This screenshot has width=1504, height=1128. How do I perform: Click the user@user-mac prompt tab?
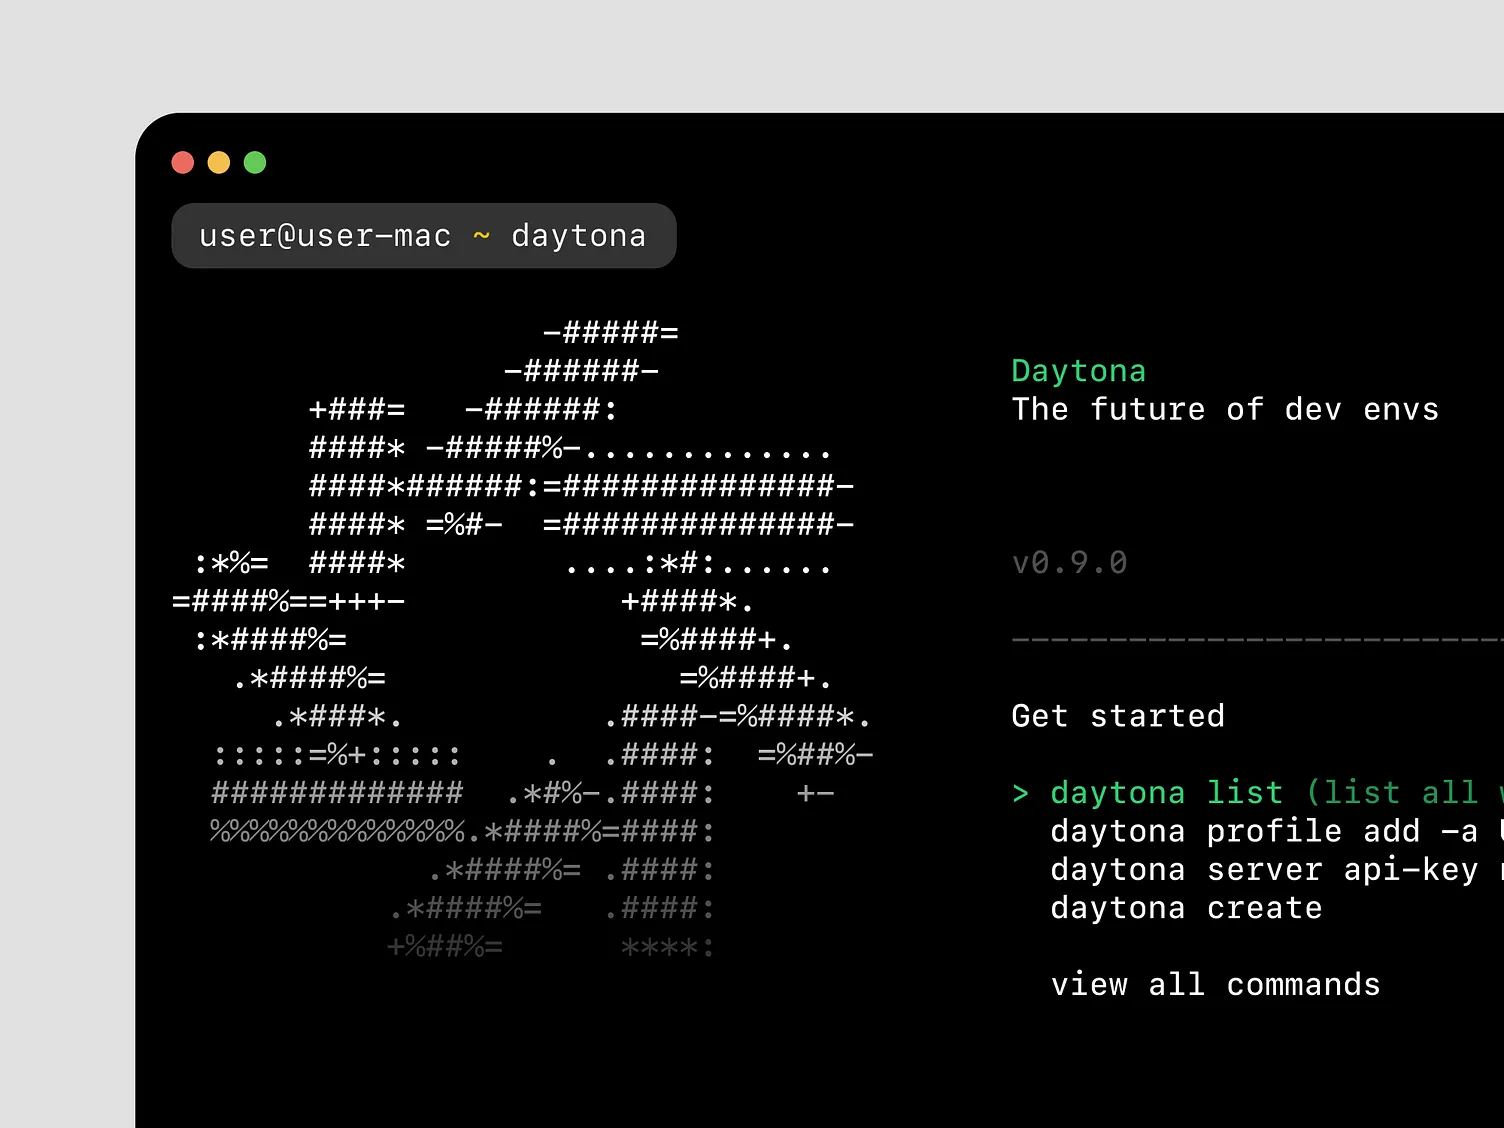tap(324, 235)
